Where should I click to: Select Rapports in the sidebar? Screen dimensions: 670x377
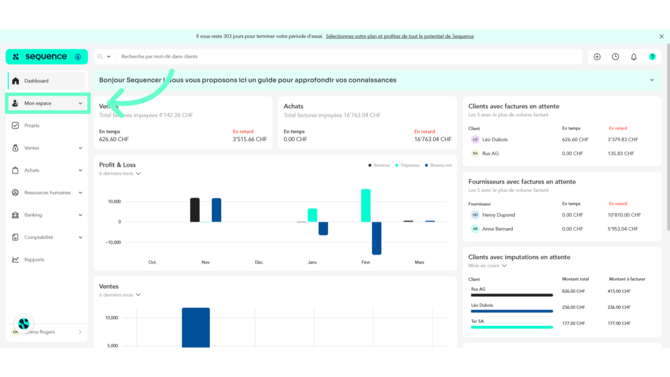(x=47, y=259)
